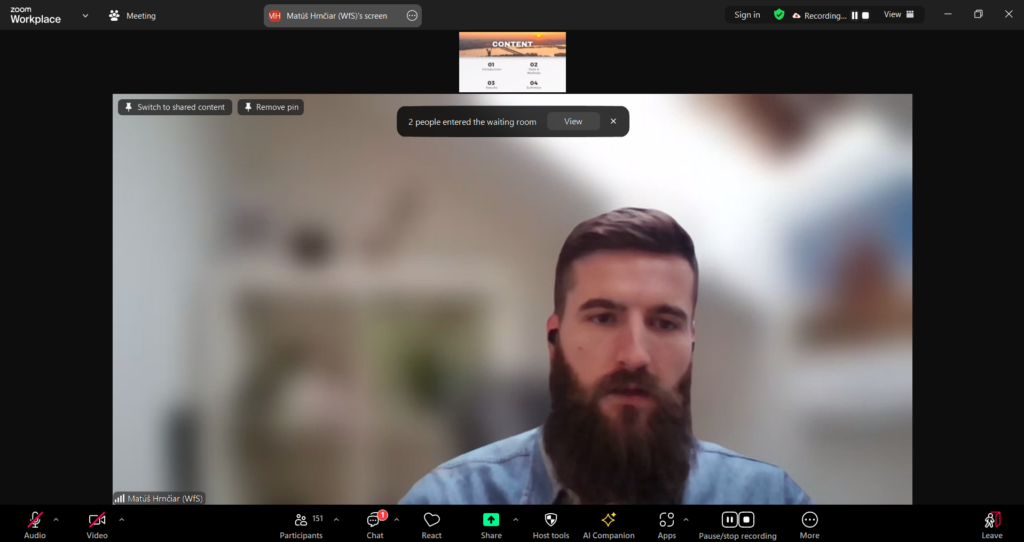
Task: Turn on the camera Video button
Action: click(x=97, y=520)
